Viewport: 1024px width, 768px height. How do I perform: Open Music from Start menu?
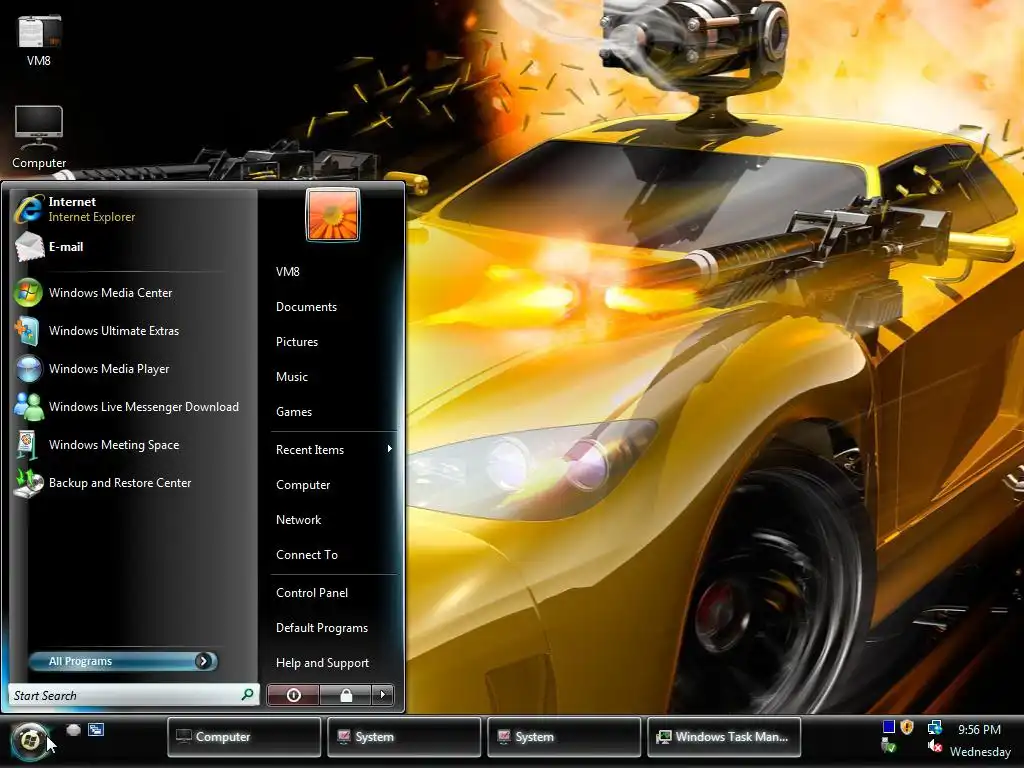[291, 377]
